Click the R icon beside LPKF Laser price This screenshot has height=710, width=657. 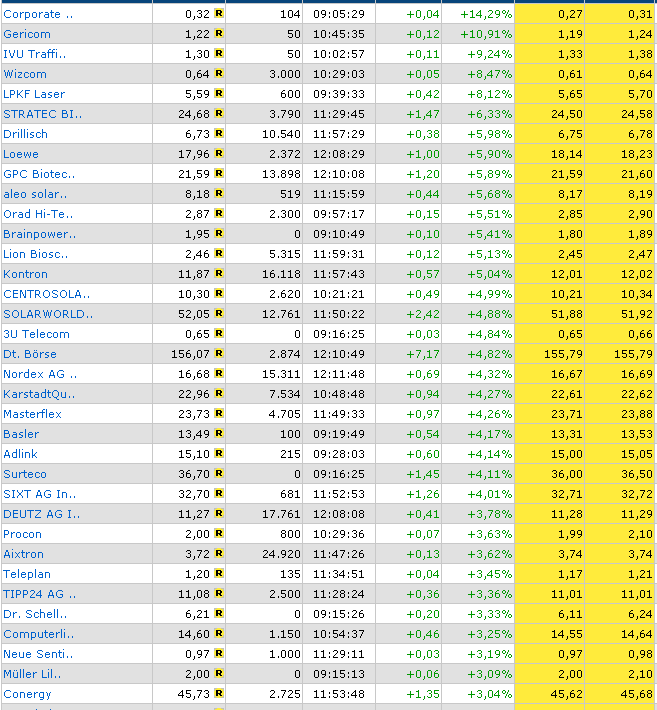click(219, 94)
